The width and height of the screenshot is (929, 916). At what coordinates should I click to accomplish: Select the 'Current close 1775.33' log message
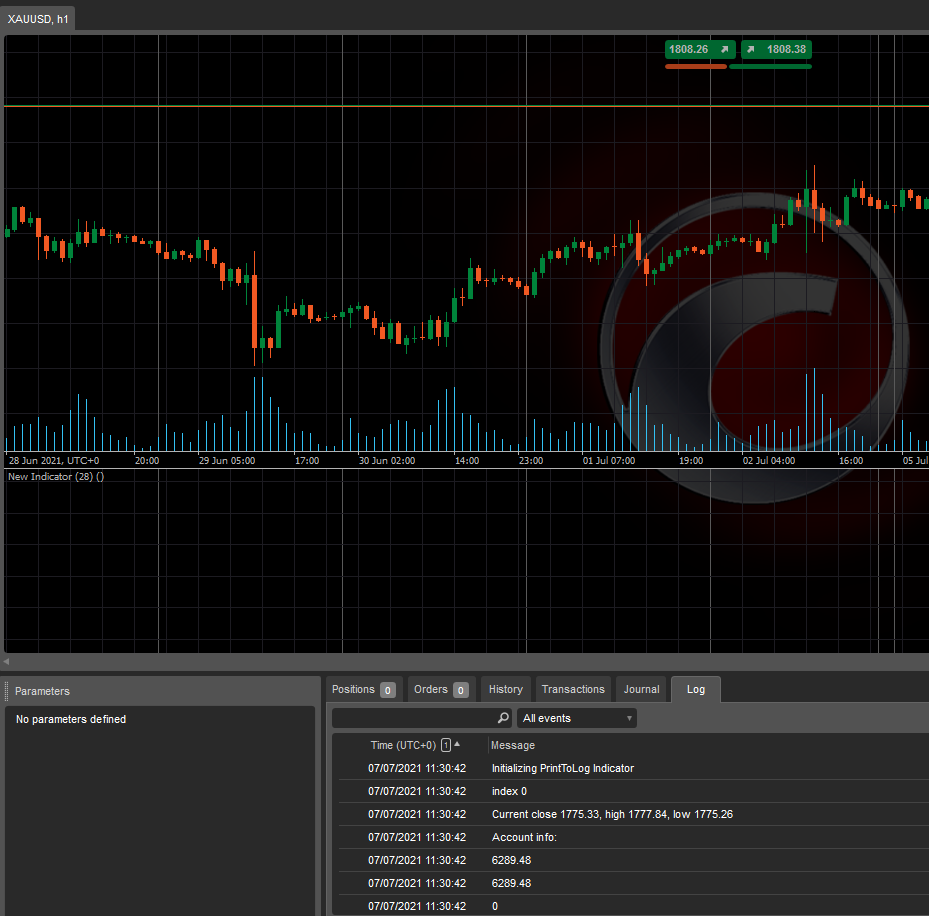coord(612,814)
